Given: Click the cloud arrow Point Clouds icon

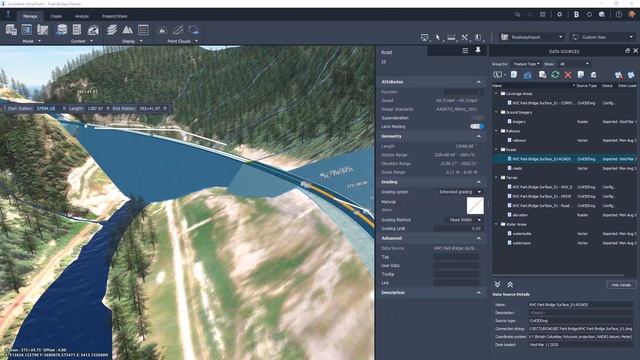Looking at the screenshot, I should [193, 30].
